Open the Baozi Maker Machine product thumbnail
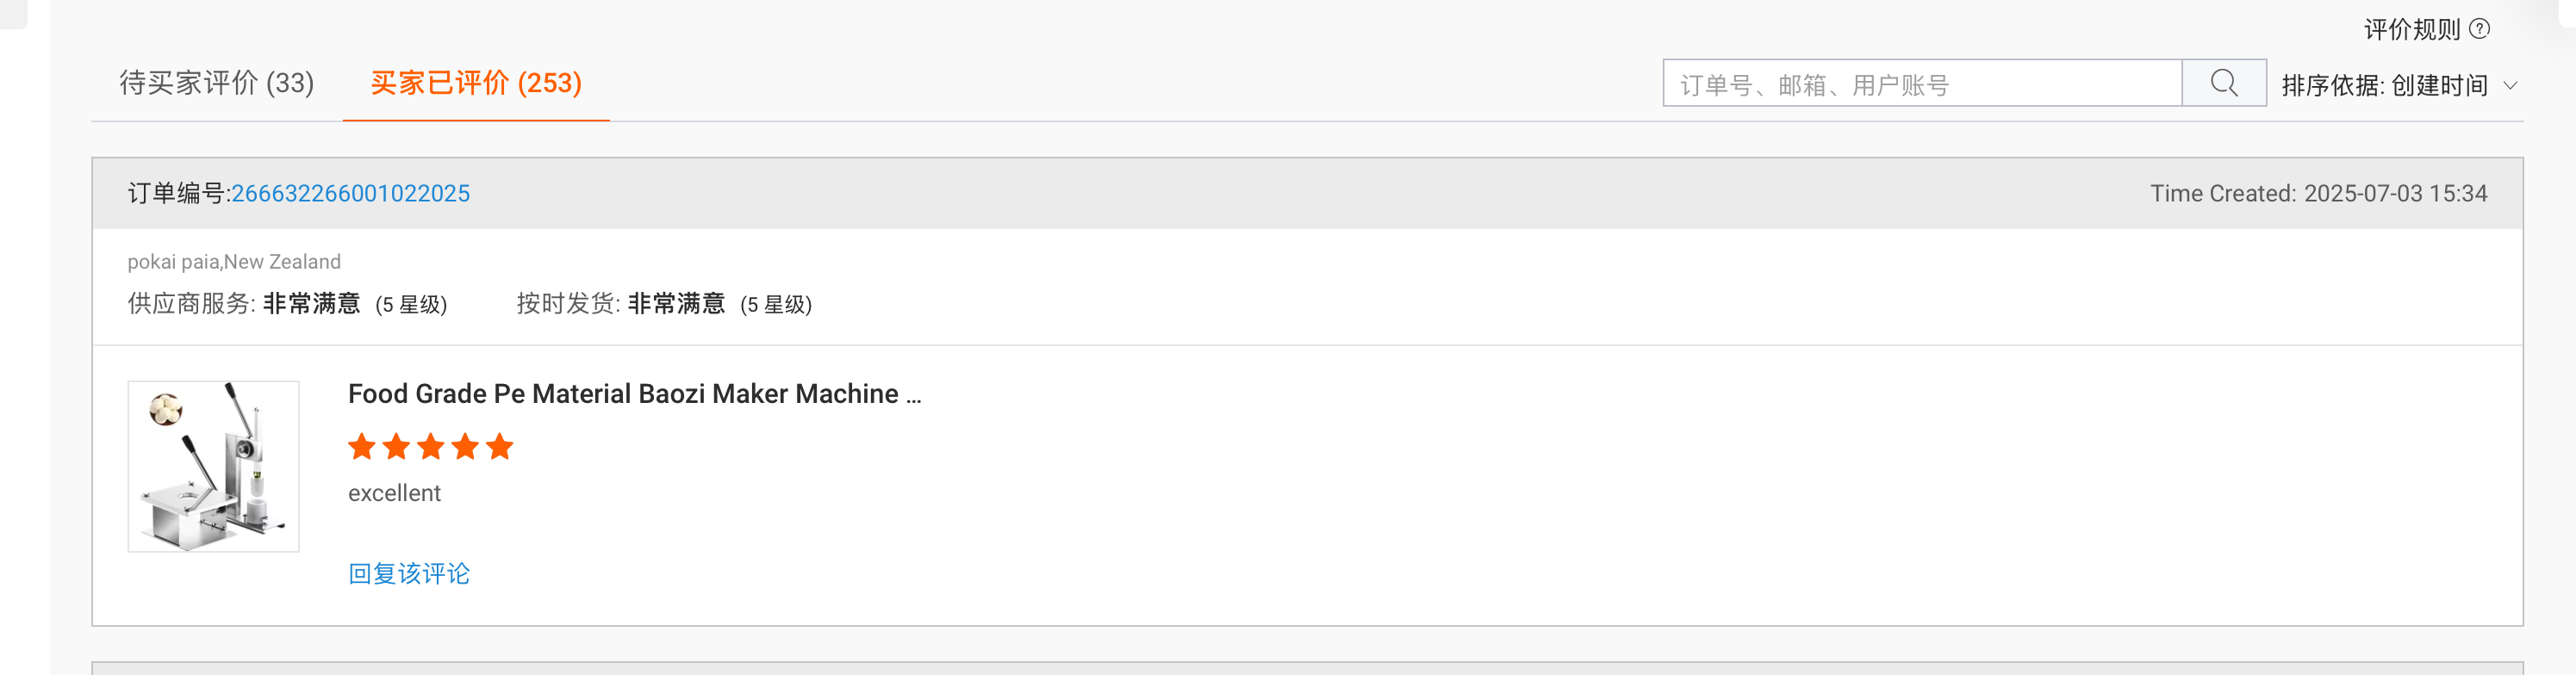Viewport: 2576px width, 675px height. (x=213, y=466)
